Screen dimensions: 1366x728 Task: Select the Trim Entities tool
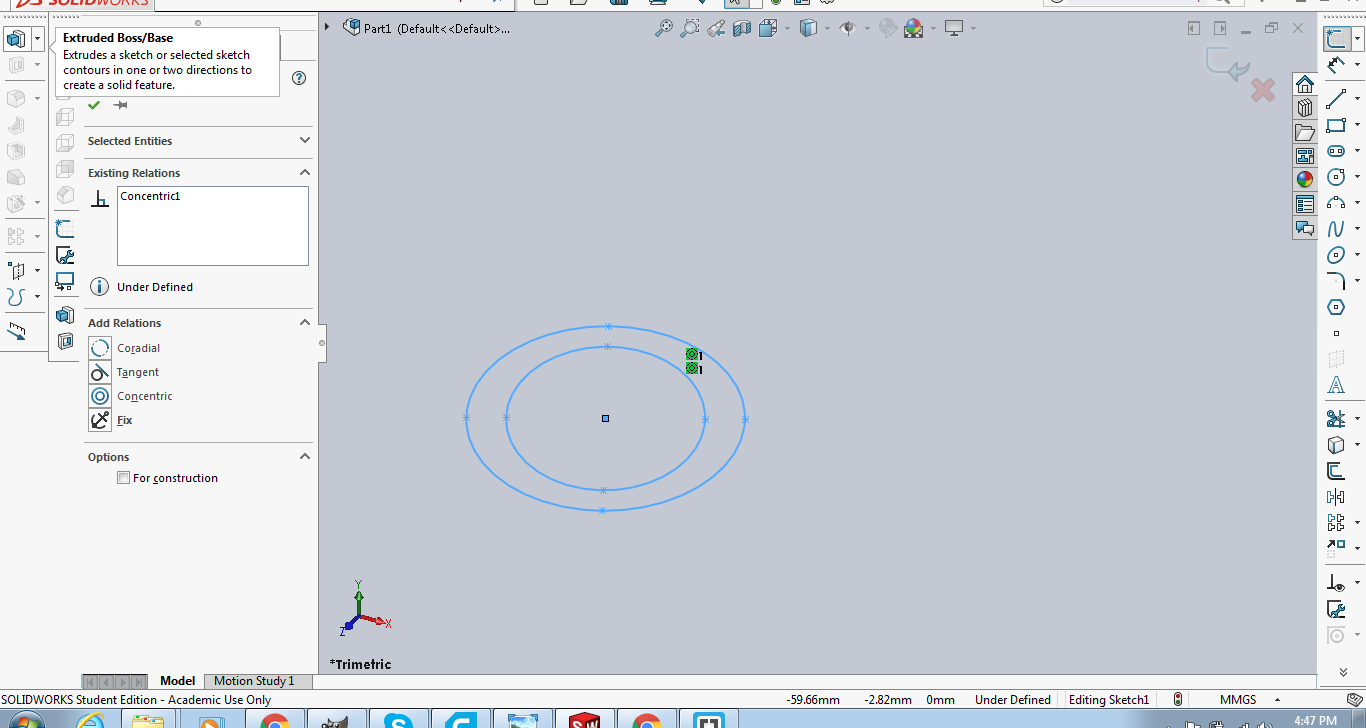click(x=1336, y=418)
